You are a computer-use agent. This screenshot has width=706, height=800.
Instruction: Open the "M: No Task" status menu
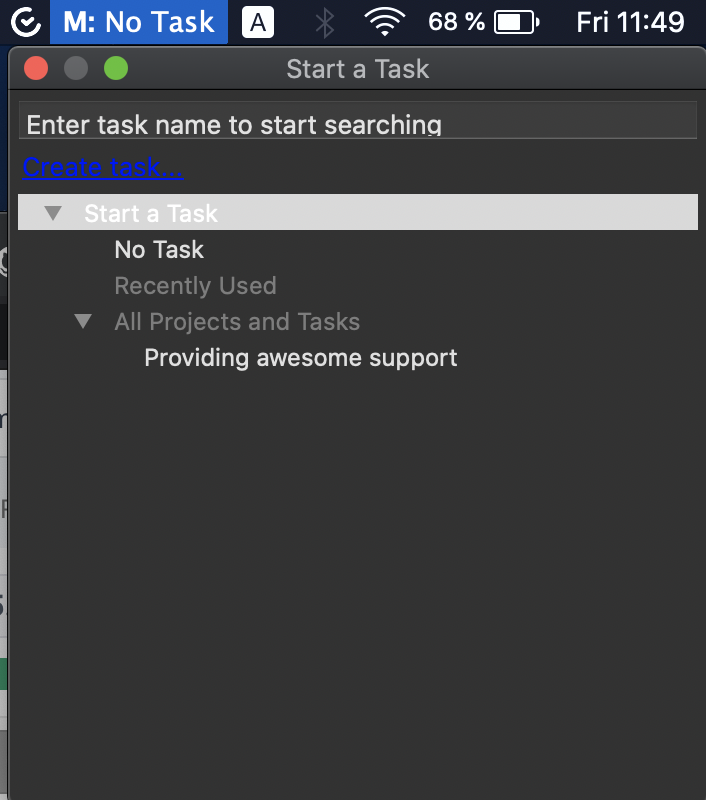(138, 21)
